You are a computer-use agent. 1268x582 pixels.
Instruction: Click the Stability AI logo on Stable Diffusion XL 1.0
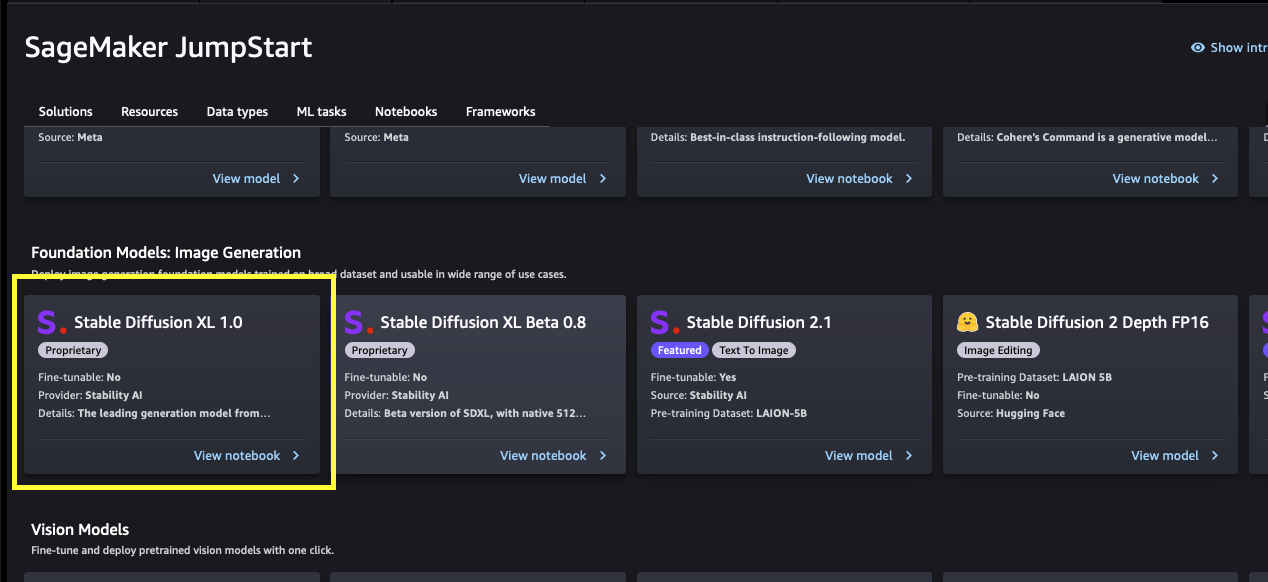pos(51,322)
